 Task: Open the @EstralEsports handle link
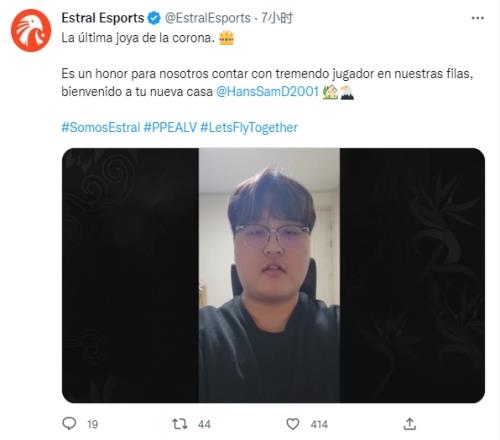(x=207, y=18)
